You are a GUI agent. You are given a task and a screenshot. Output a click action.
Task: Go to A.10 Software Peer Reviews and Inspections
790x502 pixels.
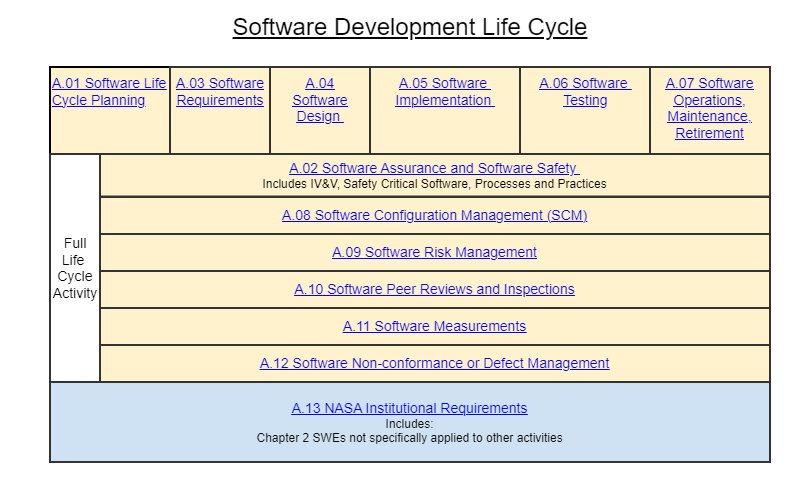[434, 289]
